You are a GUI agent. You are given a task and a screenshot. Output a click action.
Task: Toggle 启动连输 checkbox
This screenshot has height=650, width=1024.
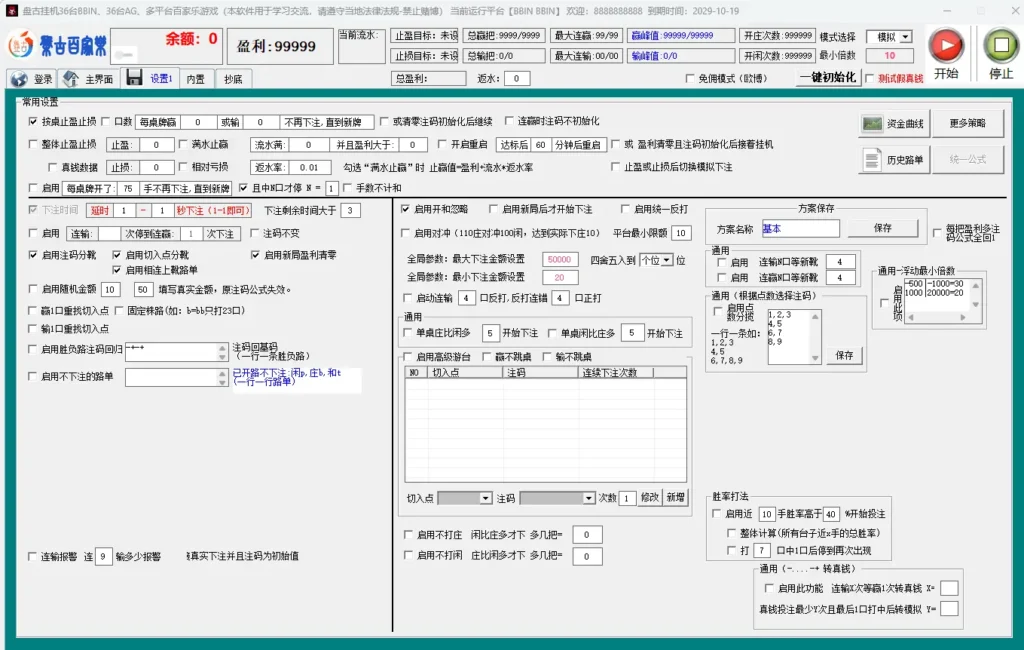pyautogui.click(x=408, y=298)
